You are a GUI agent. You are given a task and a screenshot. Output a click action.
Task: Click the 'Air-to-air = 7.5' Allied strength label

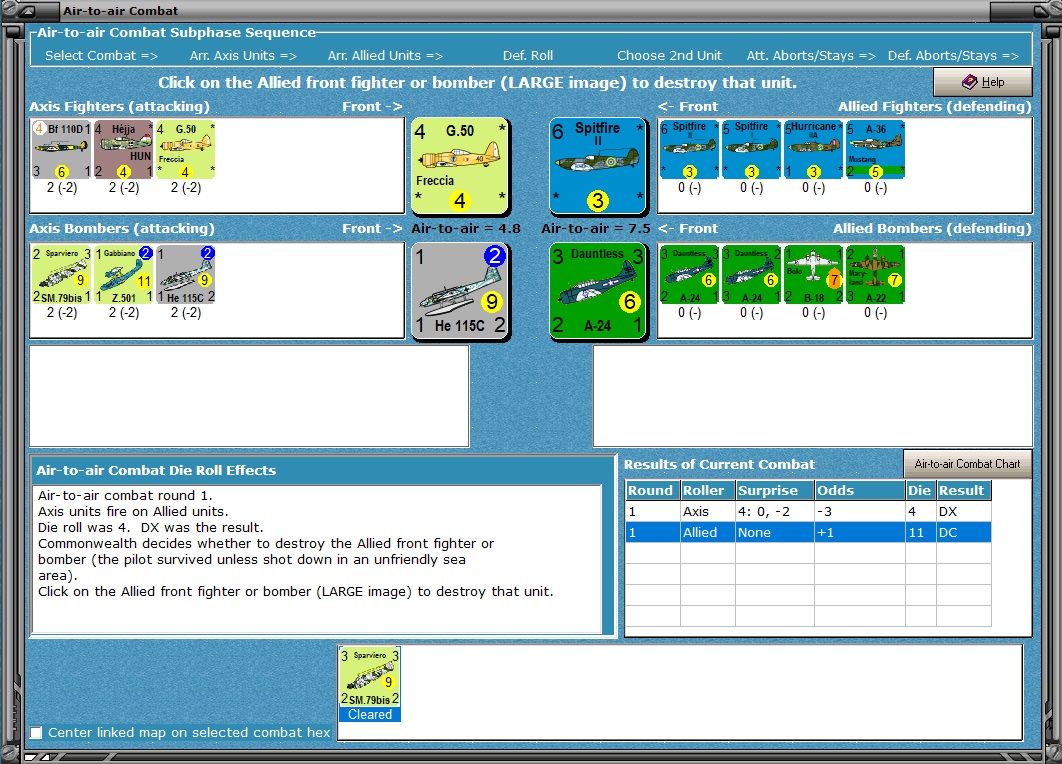coord(596,228)
